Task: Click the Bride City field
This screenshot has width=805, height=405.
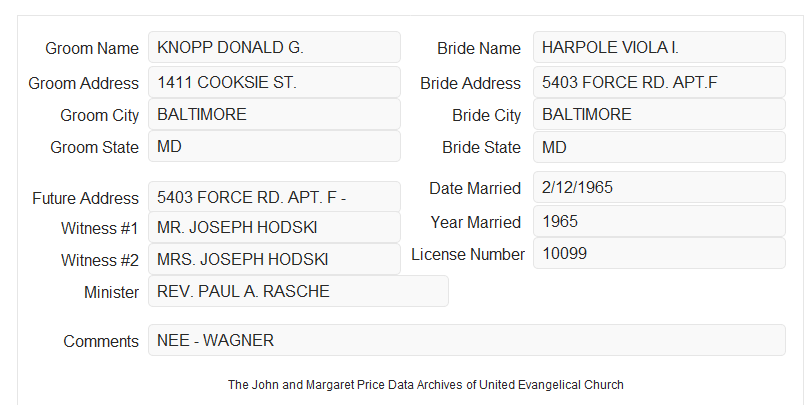Action: [x=659, y=114]
